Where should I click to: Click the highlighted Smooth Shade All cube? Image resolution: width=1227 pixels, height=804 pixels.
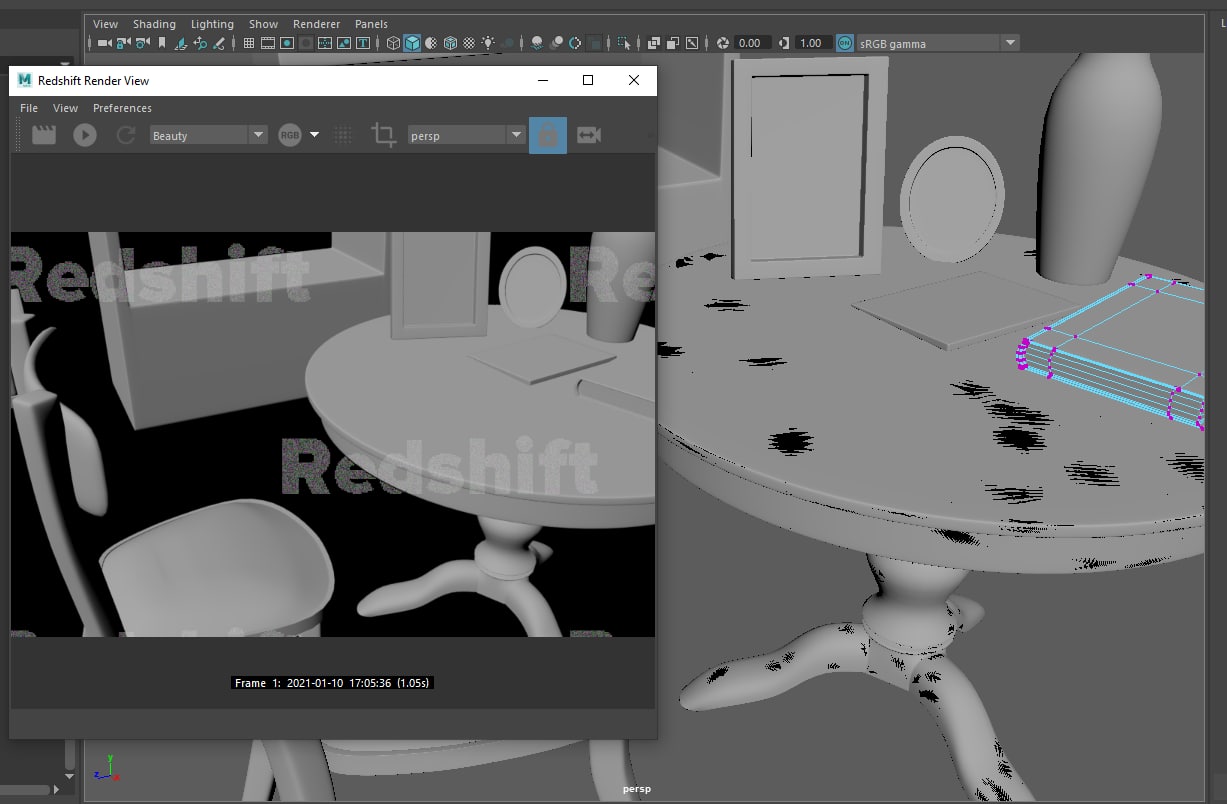[412, 43]
